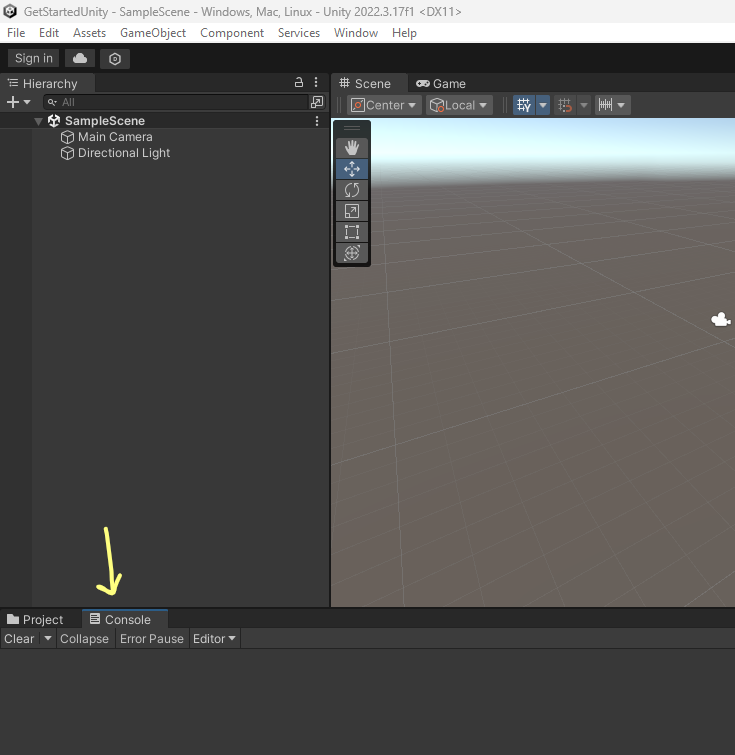This screenshot has height=755, width=735.
Task: Open grid snapping dropdown arrow
Action: point(584,105)
